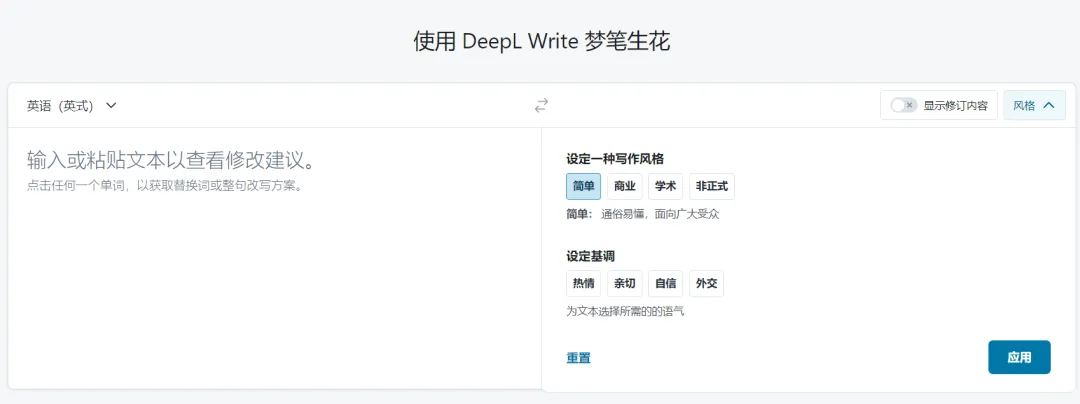The height and width of the screenshot is (404, 1080).
Task: Choose the 外交 tone option
Action: [707, 283]
